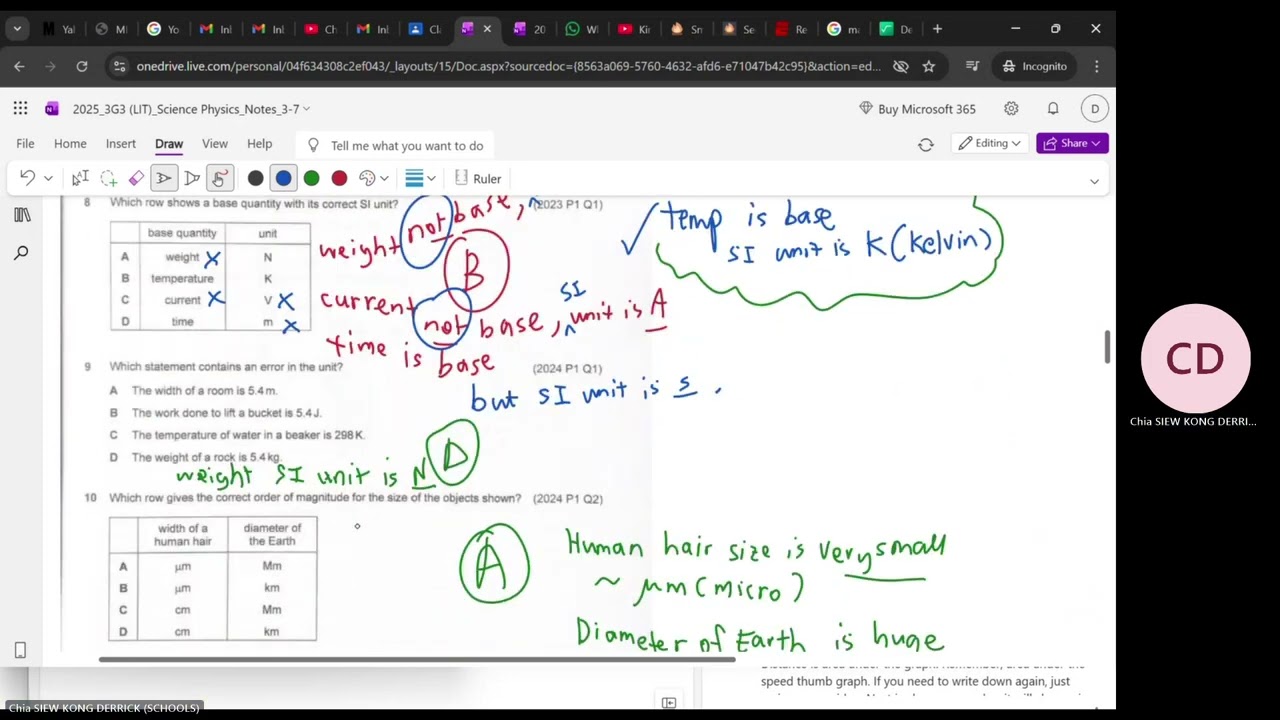Open the notifications bell
This screenshot has height=720, width=1280.
coord(1053,108)
